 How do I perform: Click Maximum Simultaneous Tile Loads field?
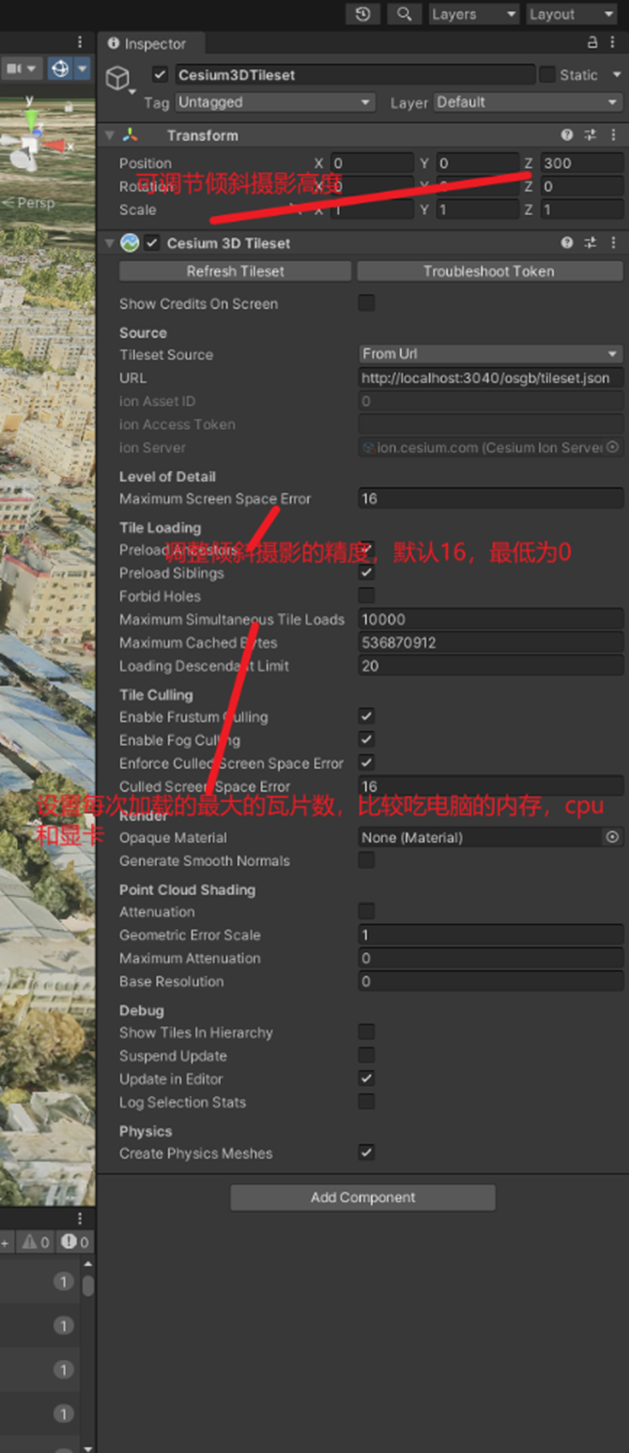[490, 619]
